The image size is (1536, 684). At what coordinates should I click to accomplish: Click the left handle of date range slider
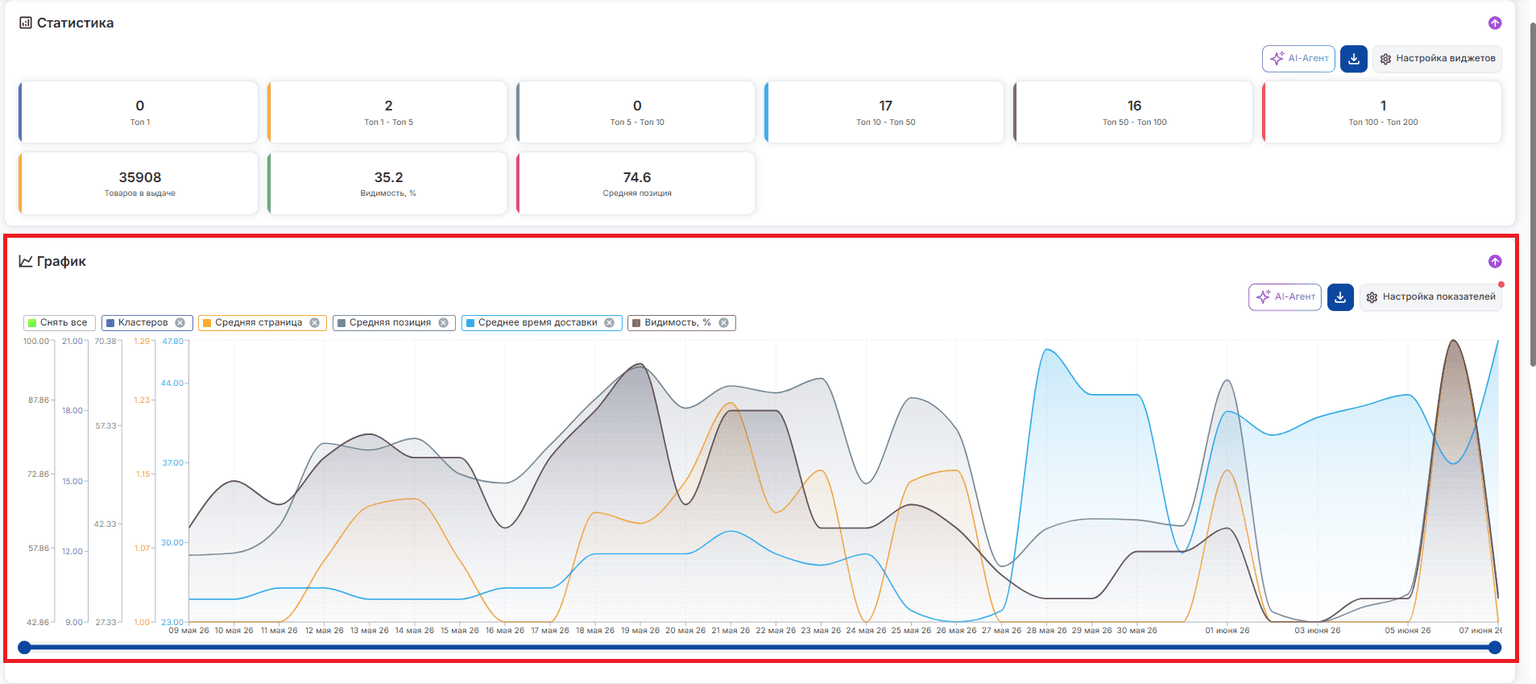(x=25, y=647)
